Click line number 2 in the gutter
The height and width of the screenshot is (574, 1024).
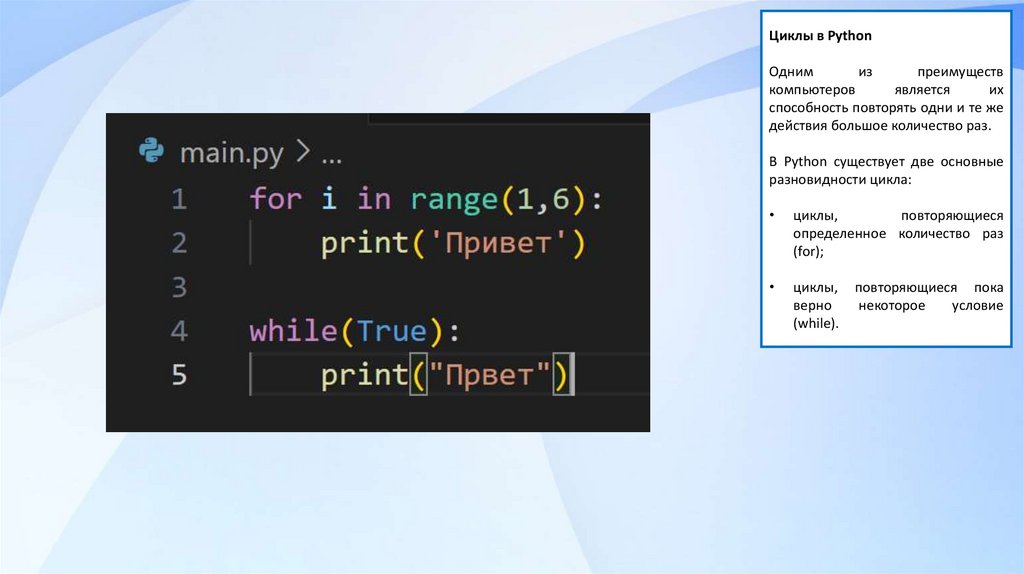(180, 243)
